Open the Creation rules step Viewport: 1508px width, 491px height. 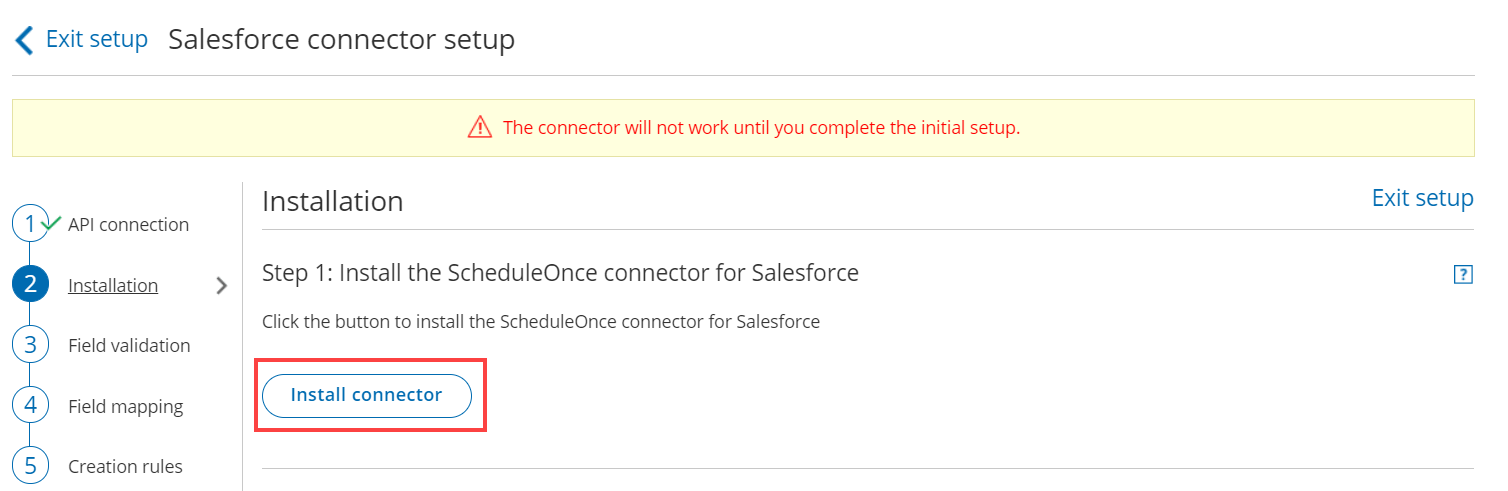pyautogui.click(x=125, y=467)
